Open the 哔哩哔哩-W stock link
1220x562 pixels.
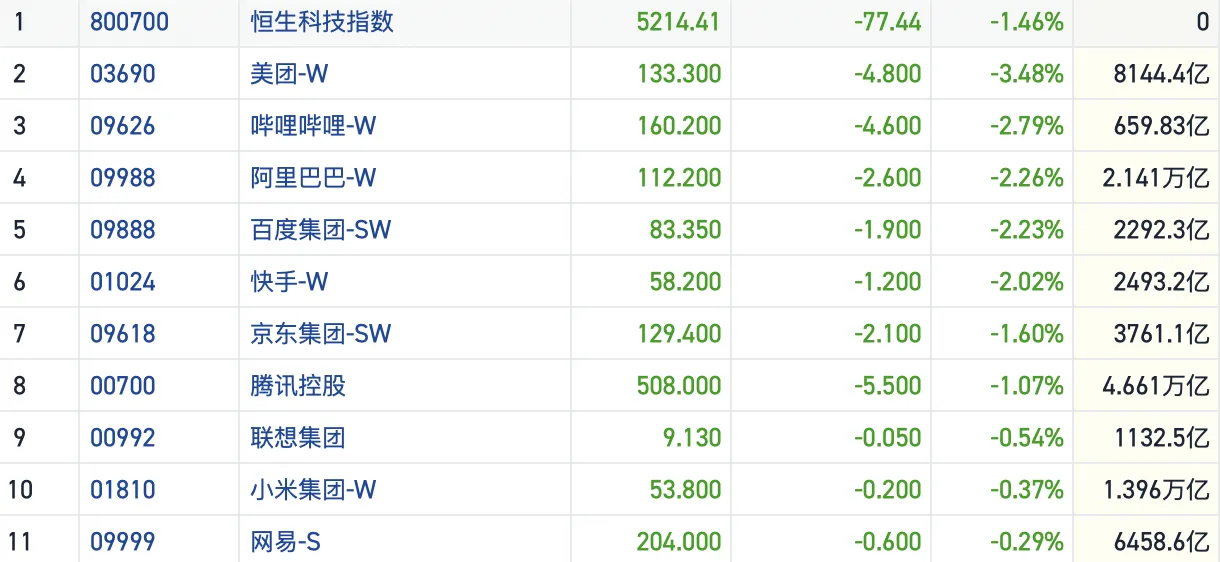(313, 126)
